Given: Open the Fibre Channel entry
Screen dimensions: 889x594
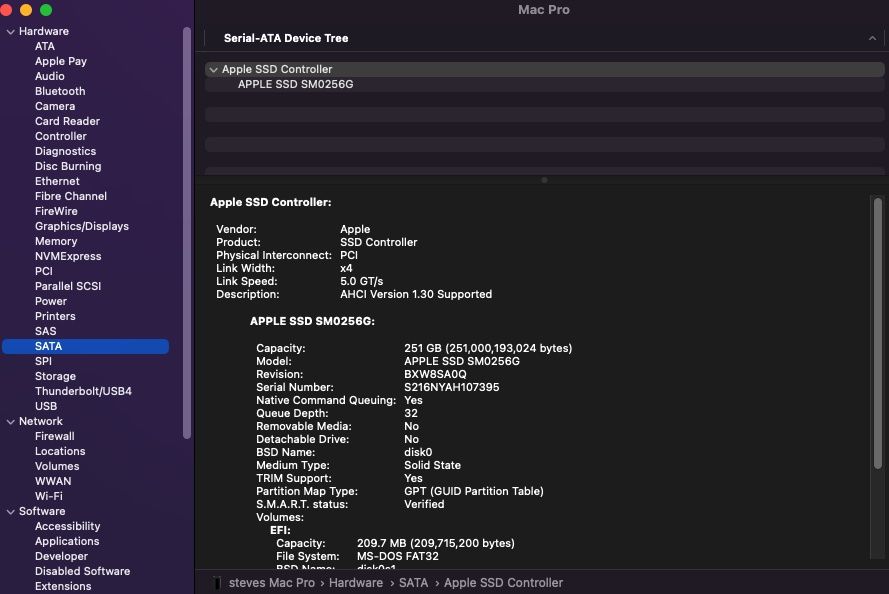Looking at the screenshot, I should pos(71,196).
